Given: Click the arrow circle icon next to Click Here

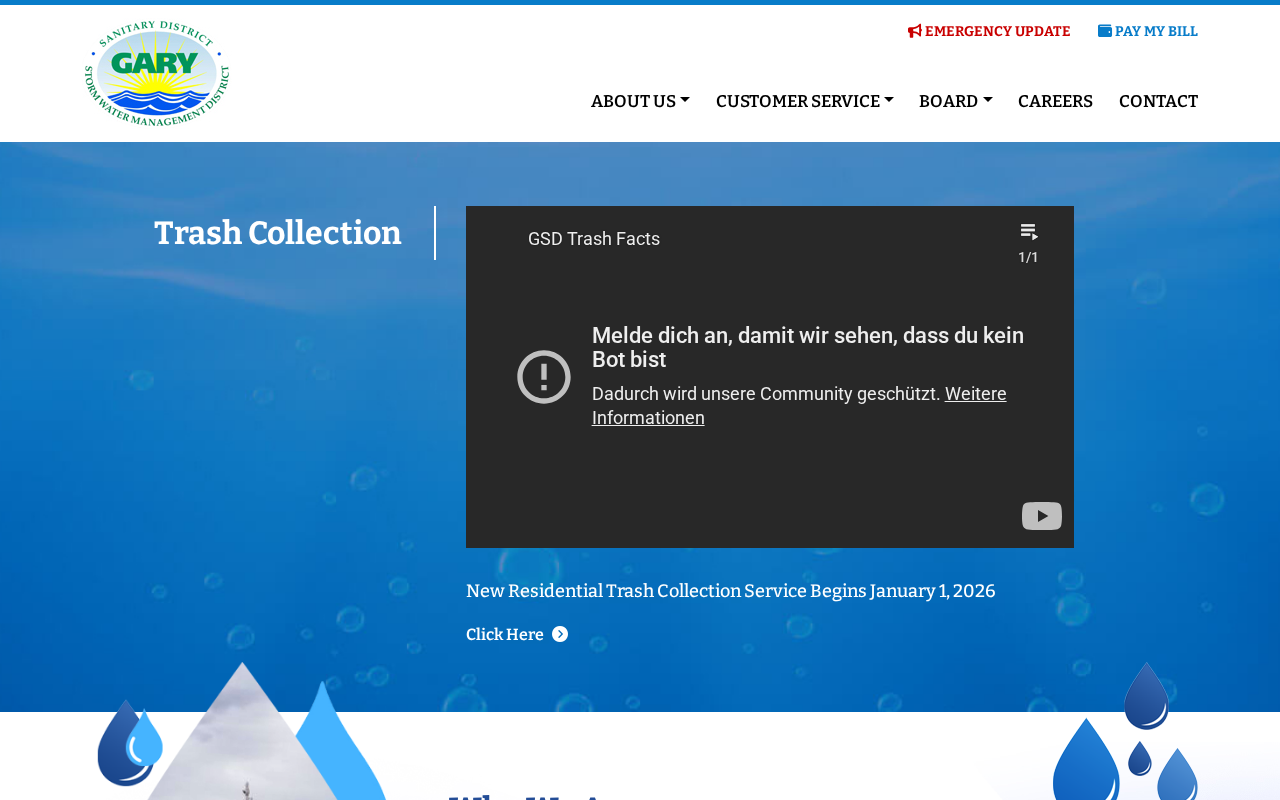Looking at the screenshot, I should (x=560, y=634).
